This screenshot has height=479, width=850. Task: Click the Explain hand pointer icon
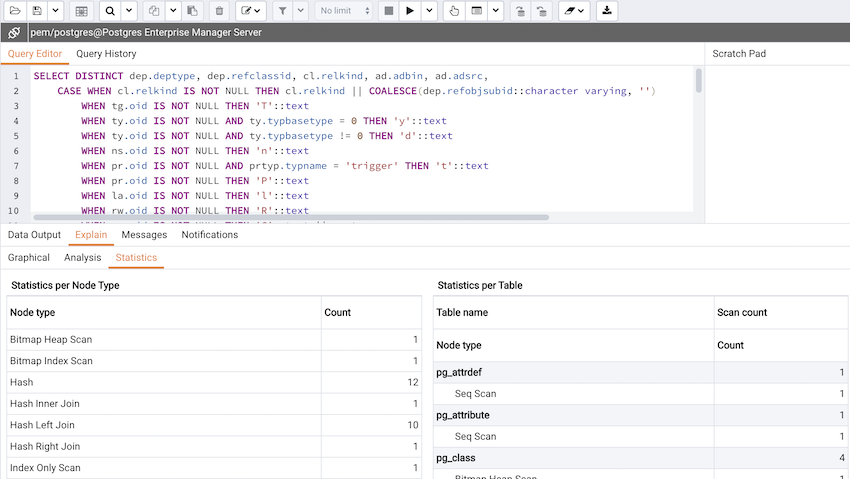click(454, 11)
